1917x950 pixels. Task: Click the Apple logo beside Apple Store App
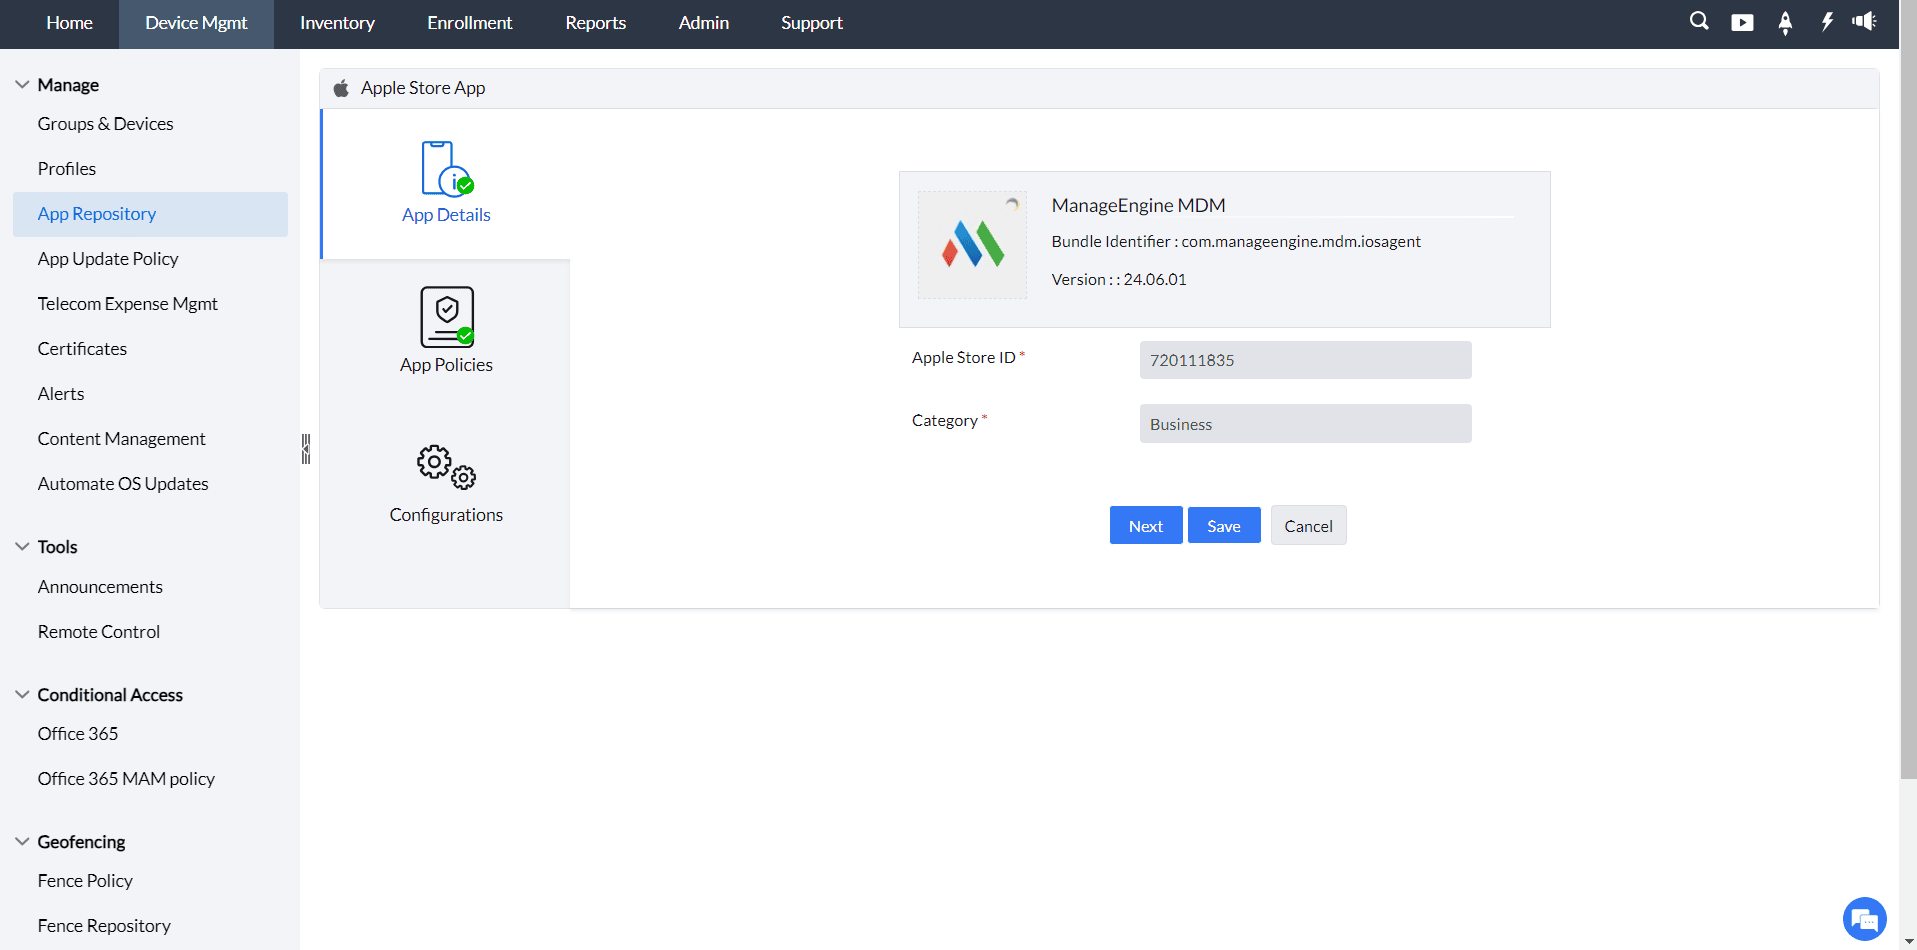click(x=341, y=87)
